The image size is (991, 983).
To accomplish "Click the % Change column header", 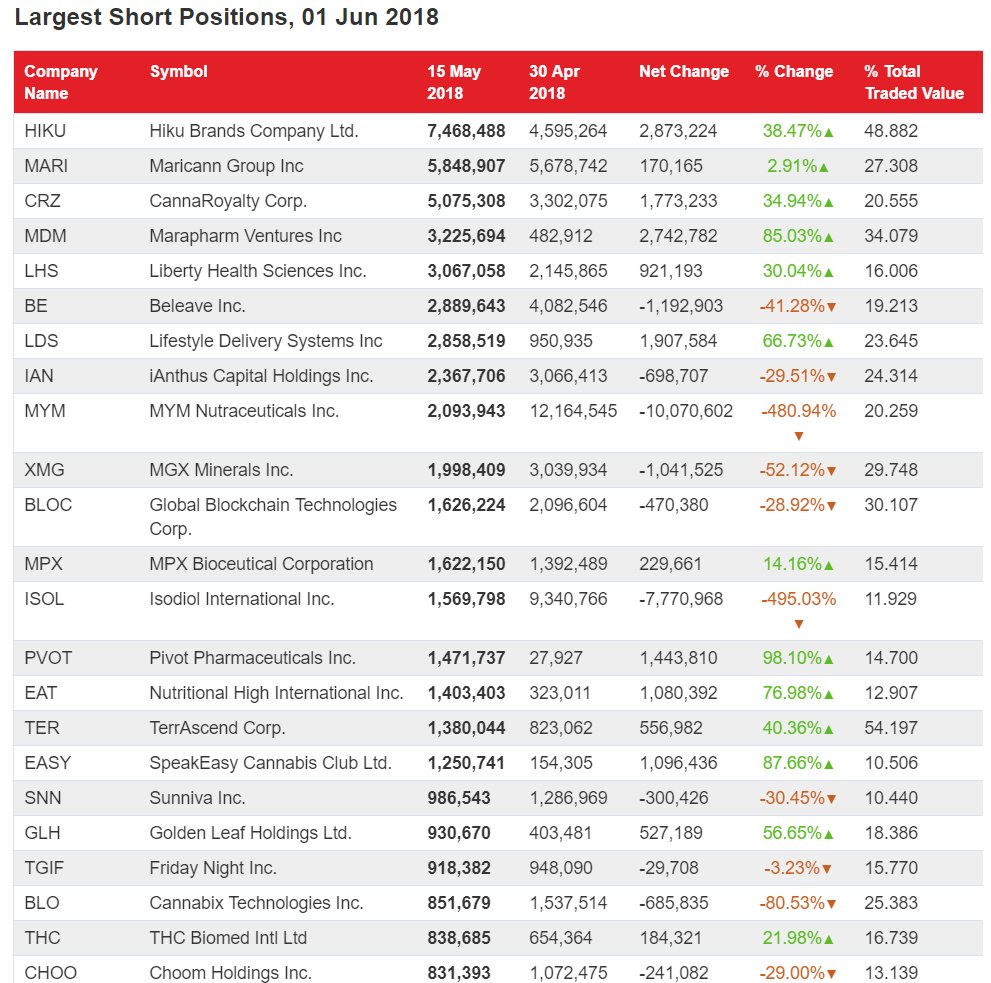I will pyautogui.click(x=794, y=71).
